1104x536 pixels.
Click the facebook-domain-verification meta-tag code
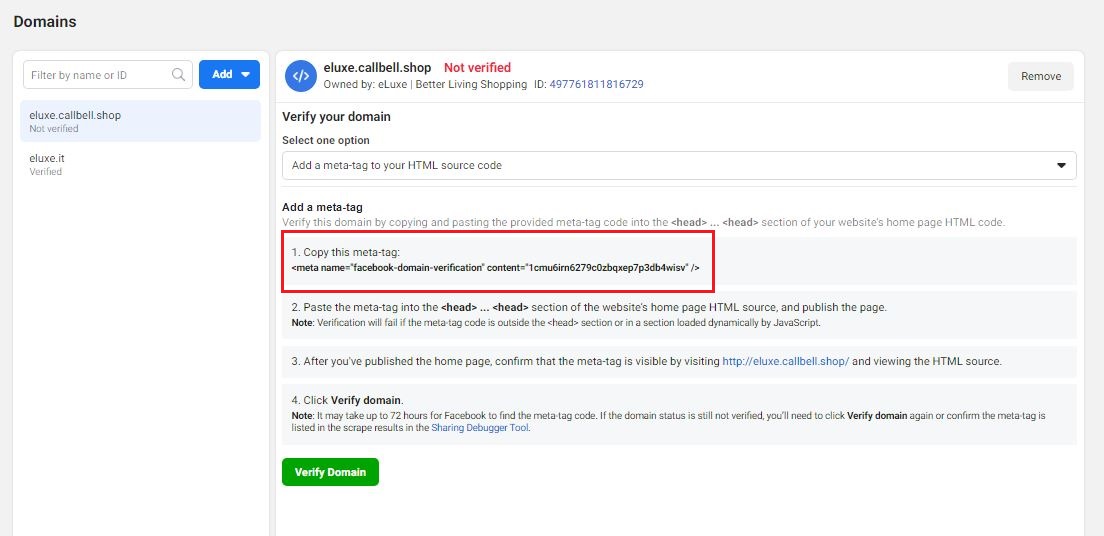click(x=495, y=268)
